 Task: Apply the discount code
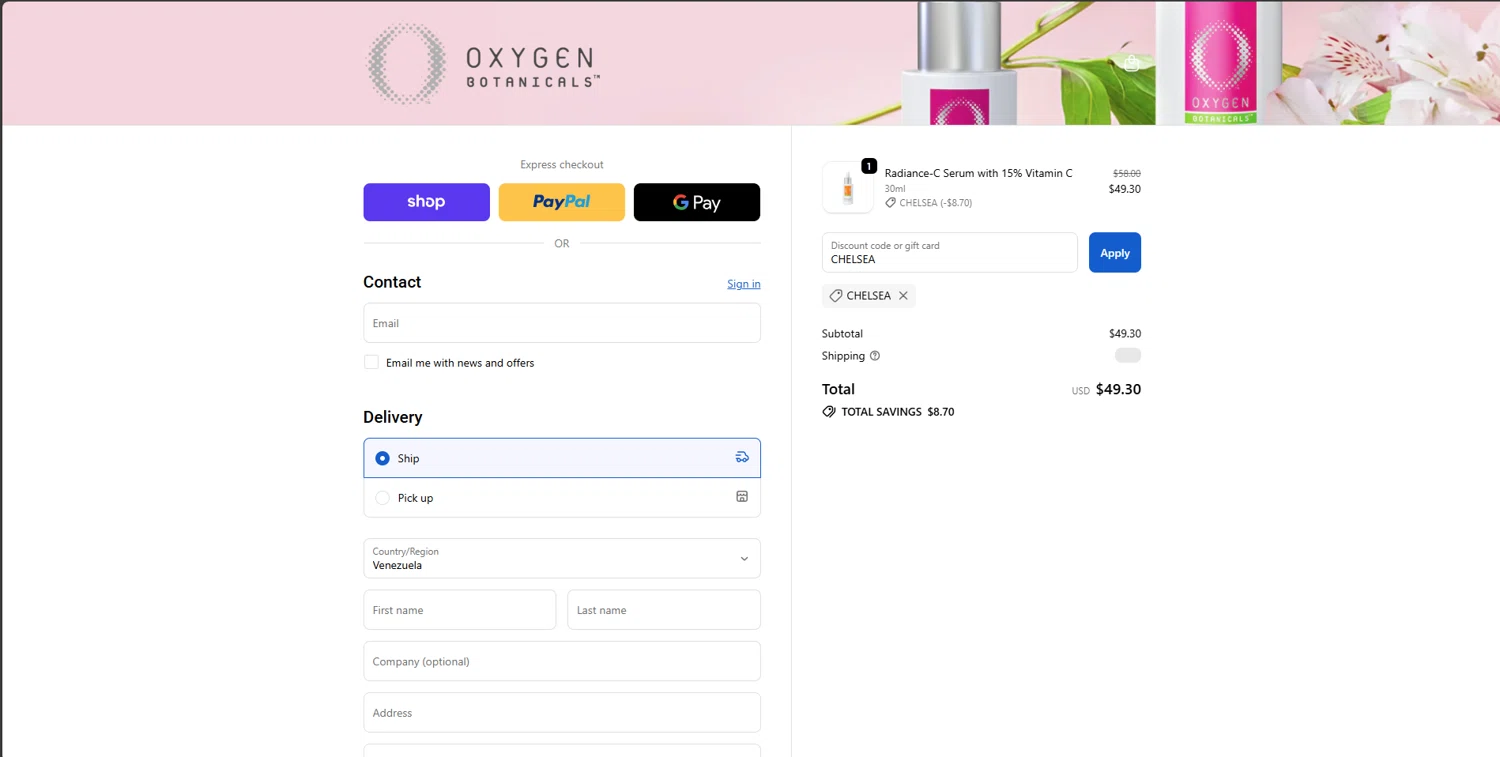(1115, 253)
